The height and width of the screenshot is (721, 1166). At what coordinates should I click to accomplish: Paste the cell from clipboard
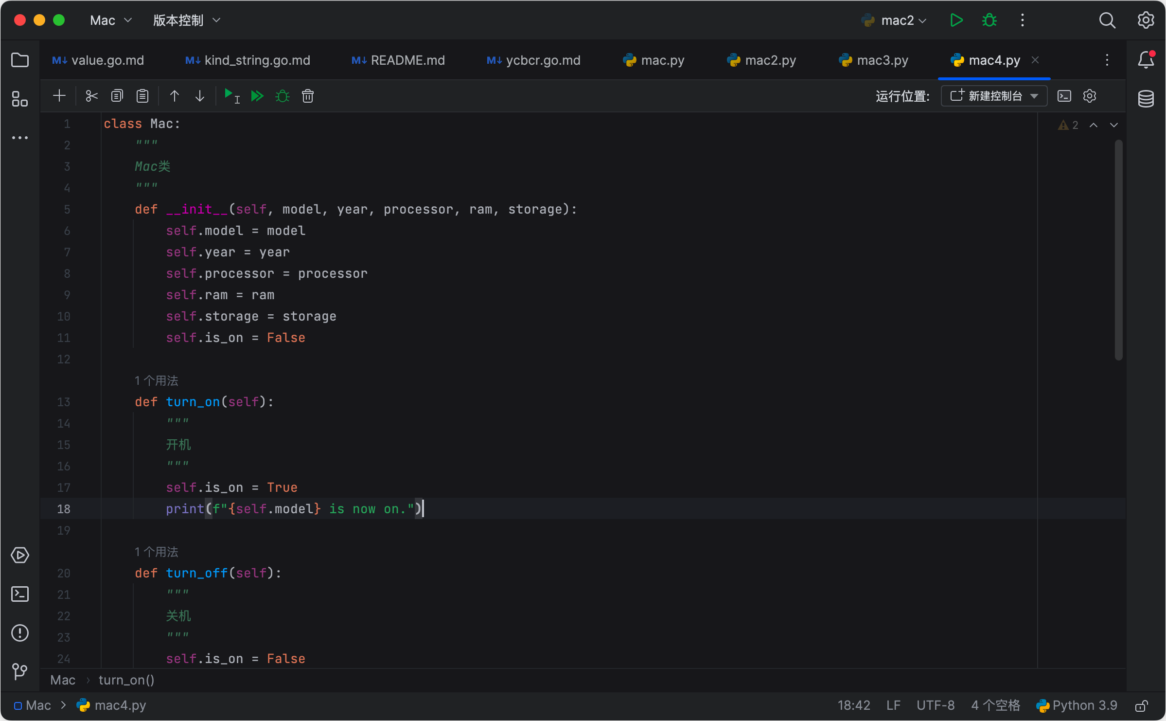click(x=142, y=96)
